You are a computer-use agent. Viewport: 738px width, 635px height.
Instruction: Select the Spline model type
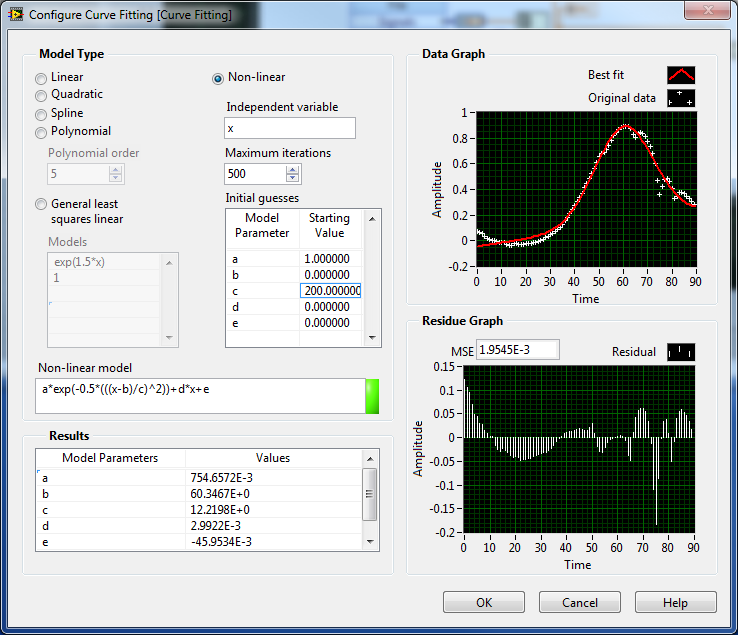click(41, 114)
